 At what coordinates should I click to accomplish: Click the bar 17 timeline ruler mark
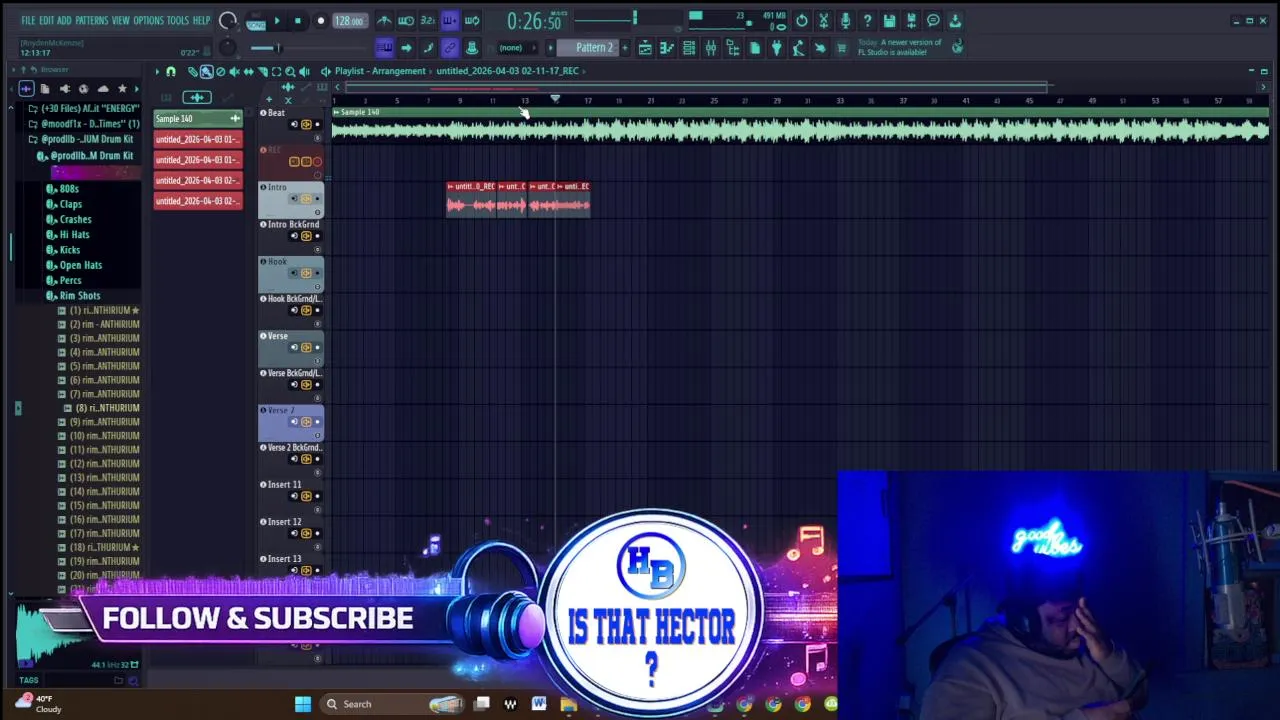pyautogui.click(x=587, y=100)
